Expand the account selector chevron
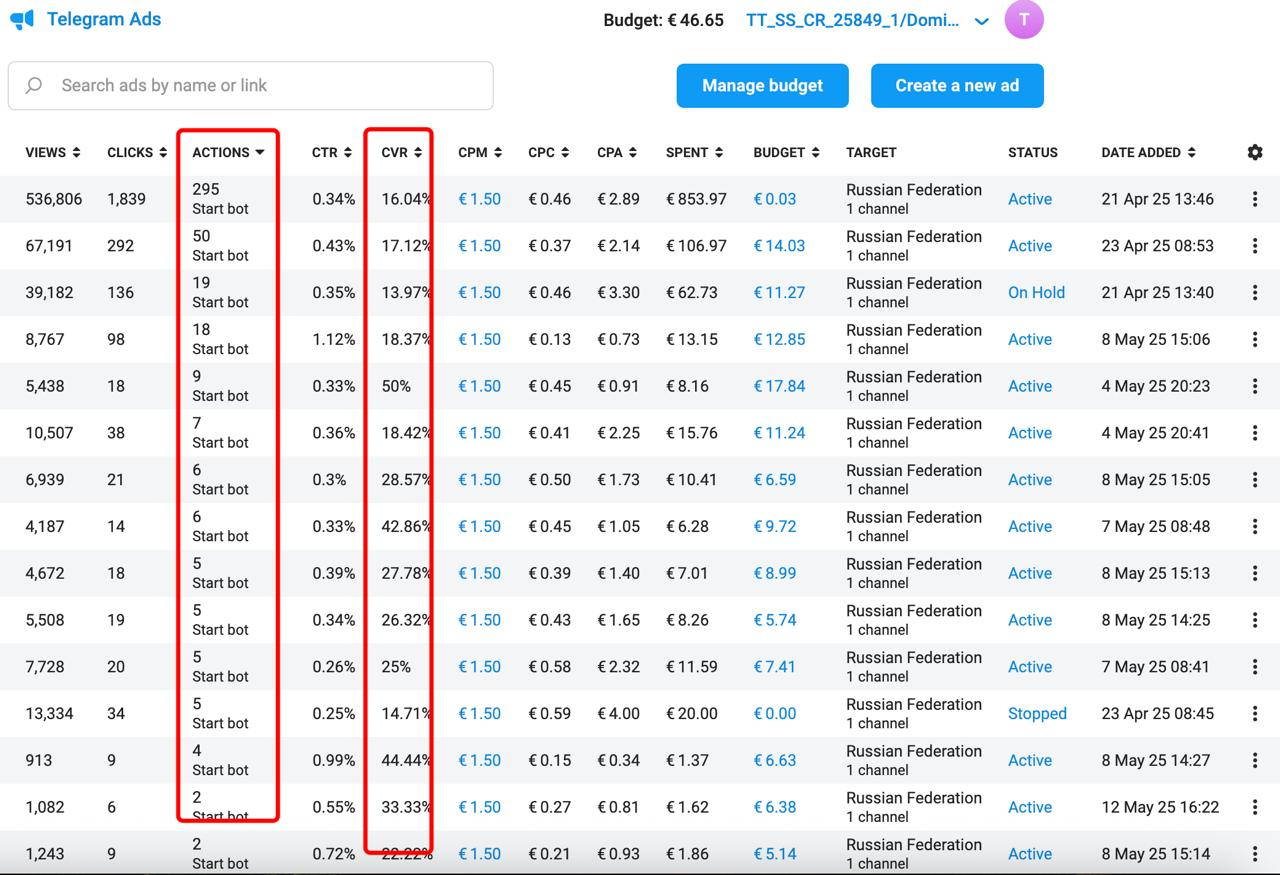1280x875 pixels. 982,21
